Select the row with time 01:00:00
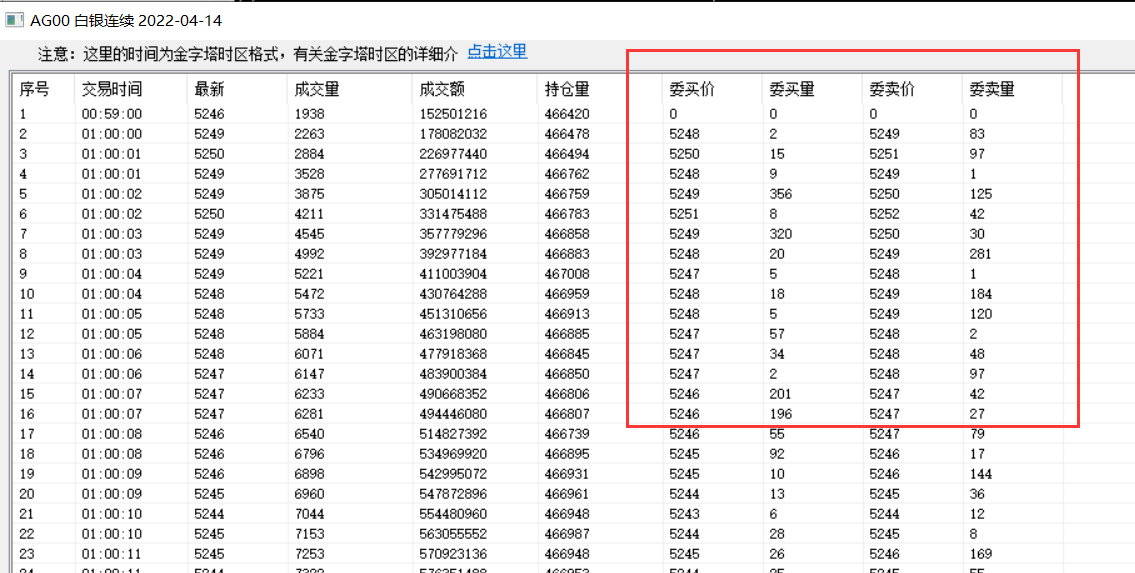1135x573 pixels. pos(539,134)
